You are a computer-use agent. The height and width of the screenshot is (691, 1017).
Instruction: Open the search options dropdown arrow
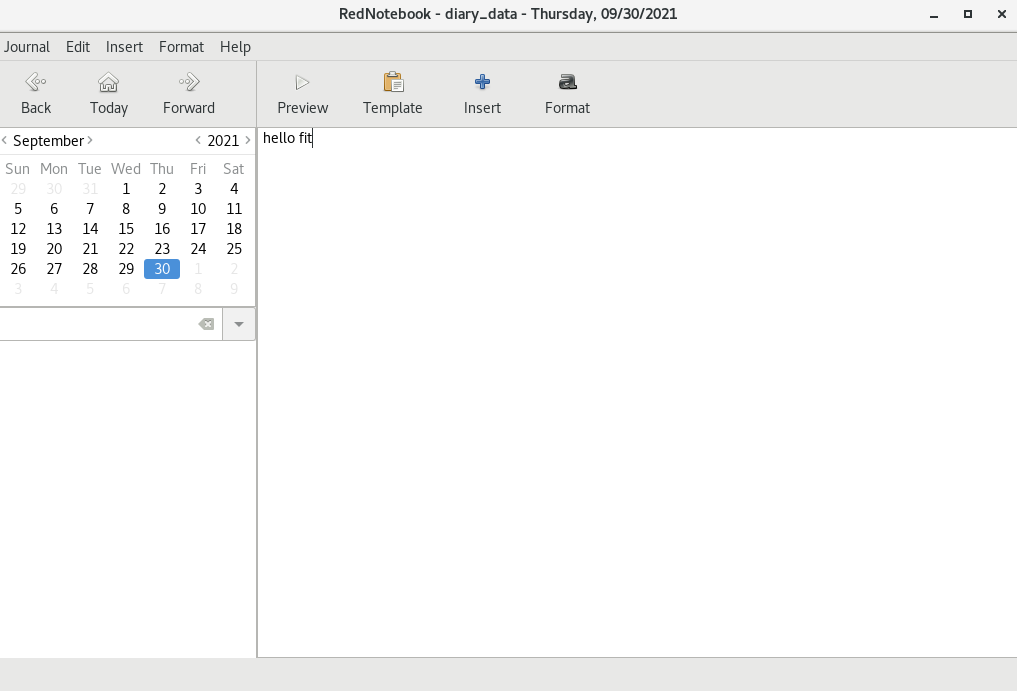point(238,323)
